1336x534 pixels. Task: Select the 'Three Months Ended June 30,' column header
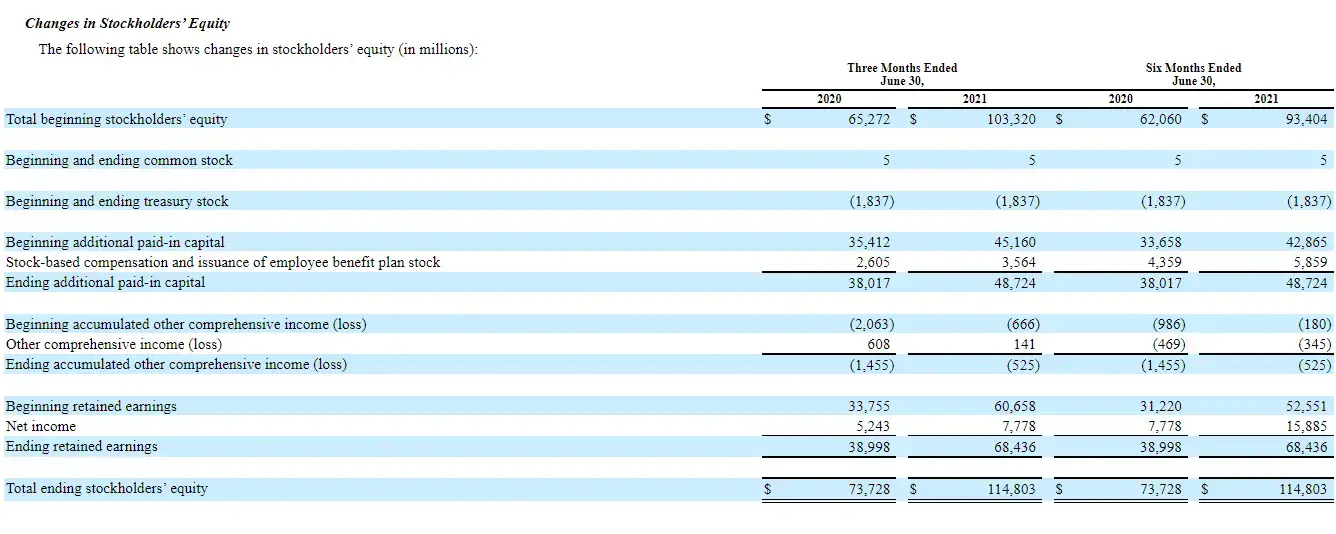[902, 74]
